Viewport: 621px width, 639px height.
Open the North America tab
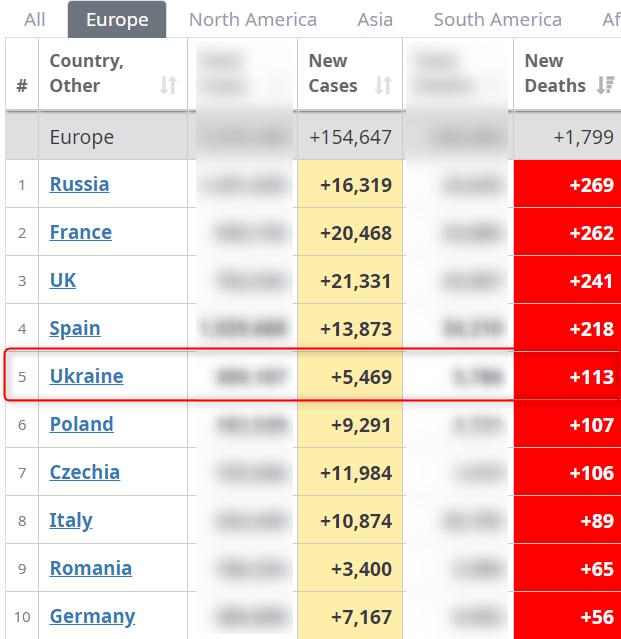[253, 20]
